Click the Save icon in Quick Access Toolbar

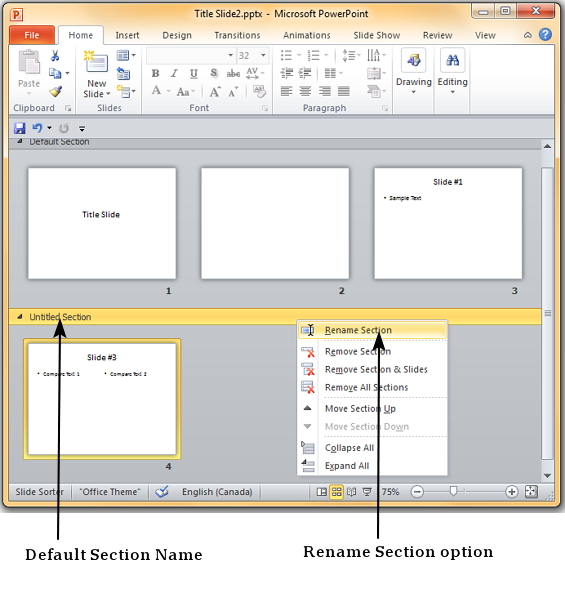pos(19,128)
